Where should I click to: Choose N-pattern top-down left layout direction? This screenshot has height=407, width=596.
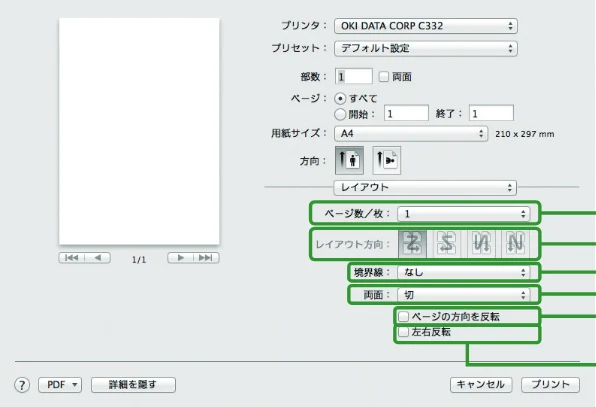click(x=481, y=243)
